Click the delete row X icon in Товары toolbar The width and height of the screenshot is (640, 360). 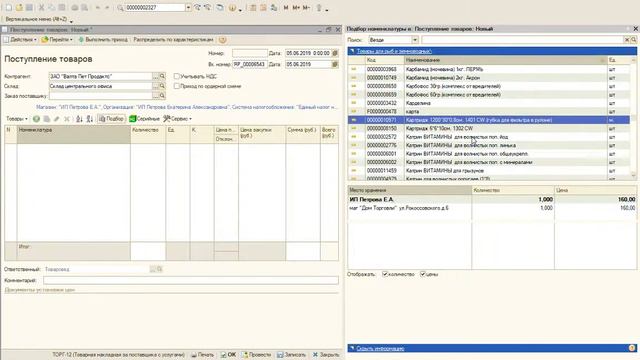click(67, 119)
